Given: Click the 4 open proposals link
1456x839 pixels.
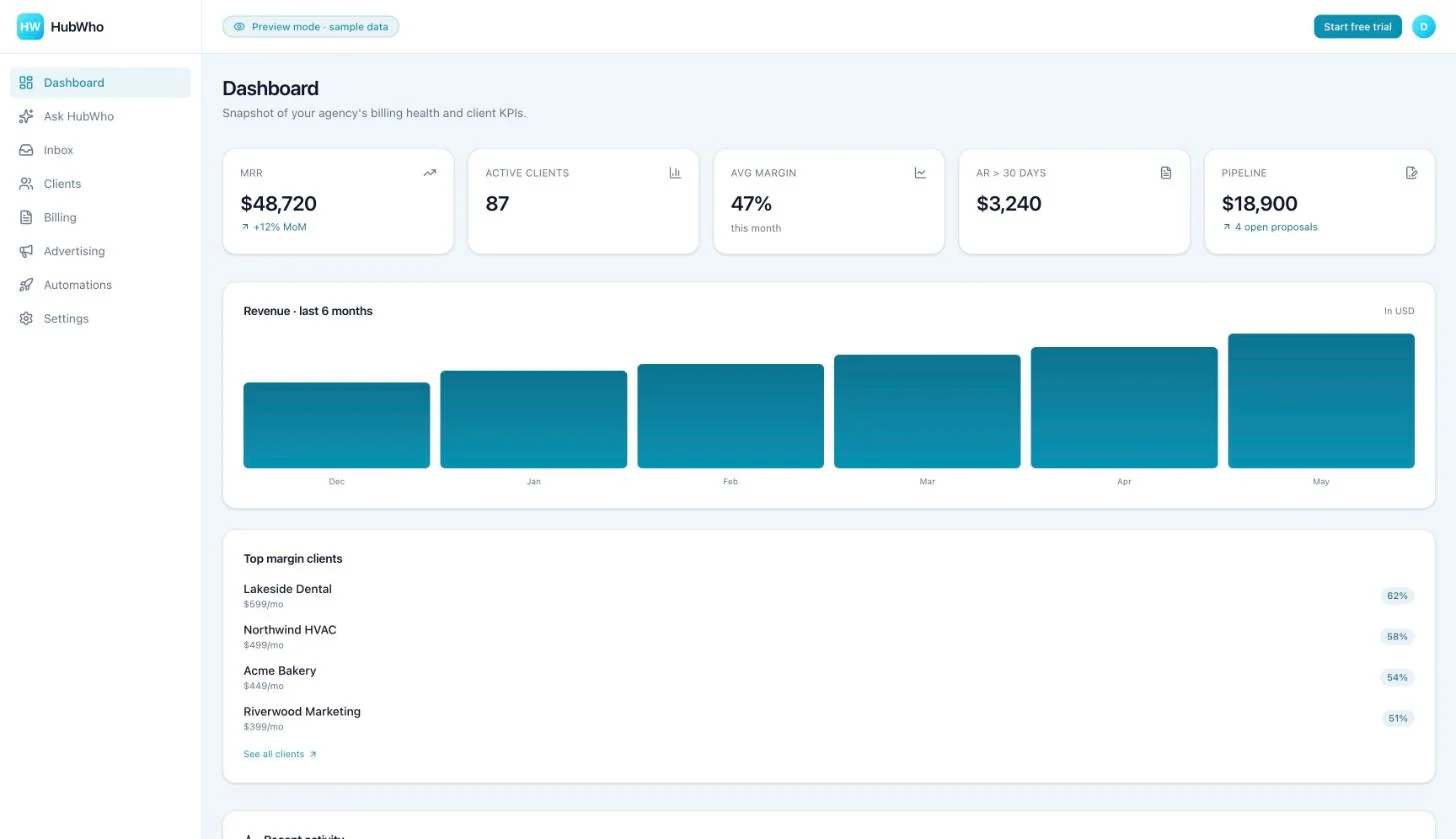Looking at the screenshot, I should tap(1270, 227).
